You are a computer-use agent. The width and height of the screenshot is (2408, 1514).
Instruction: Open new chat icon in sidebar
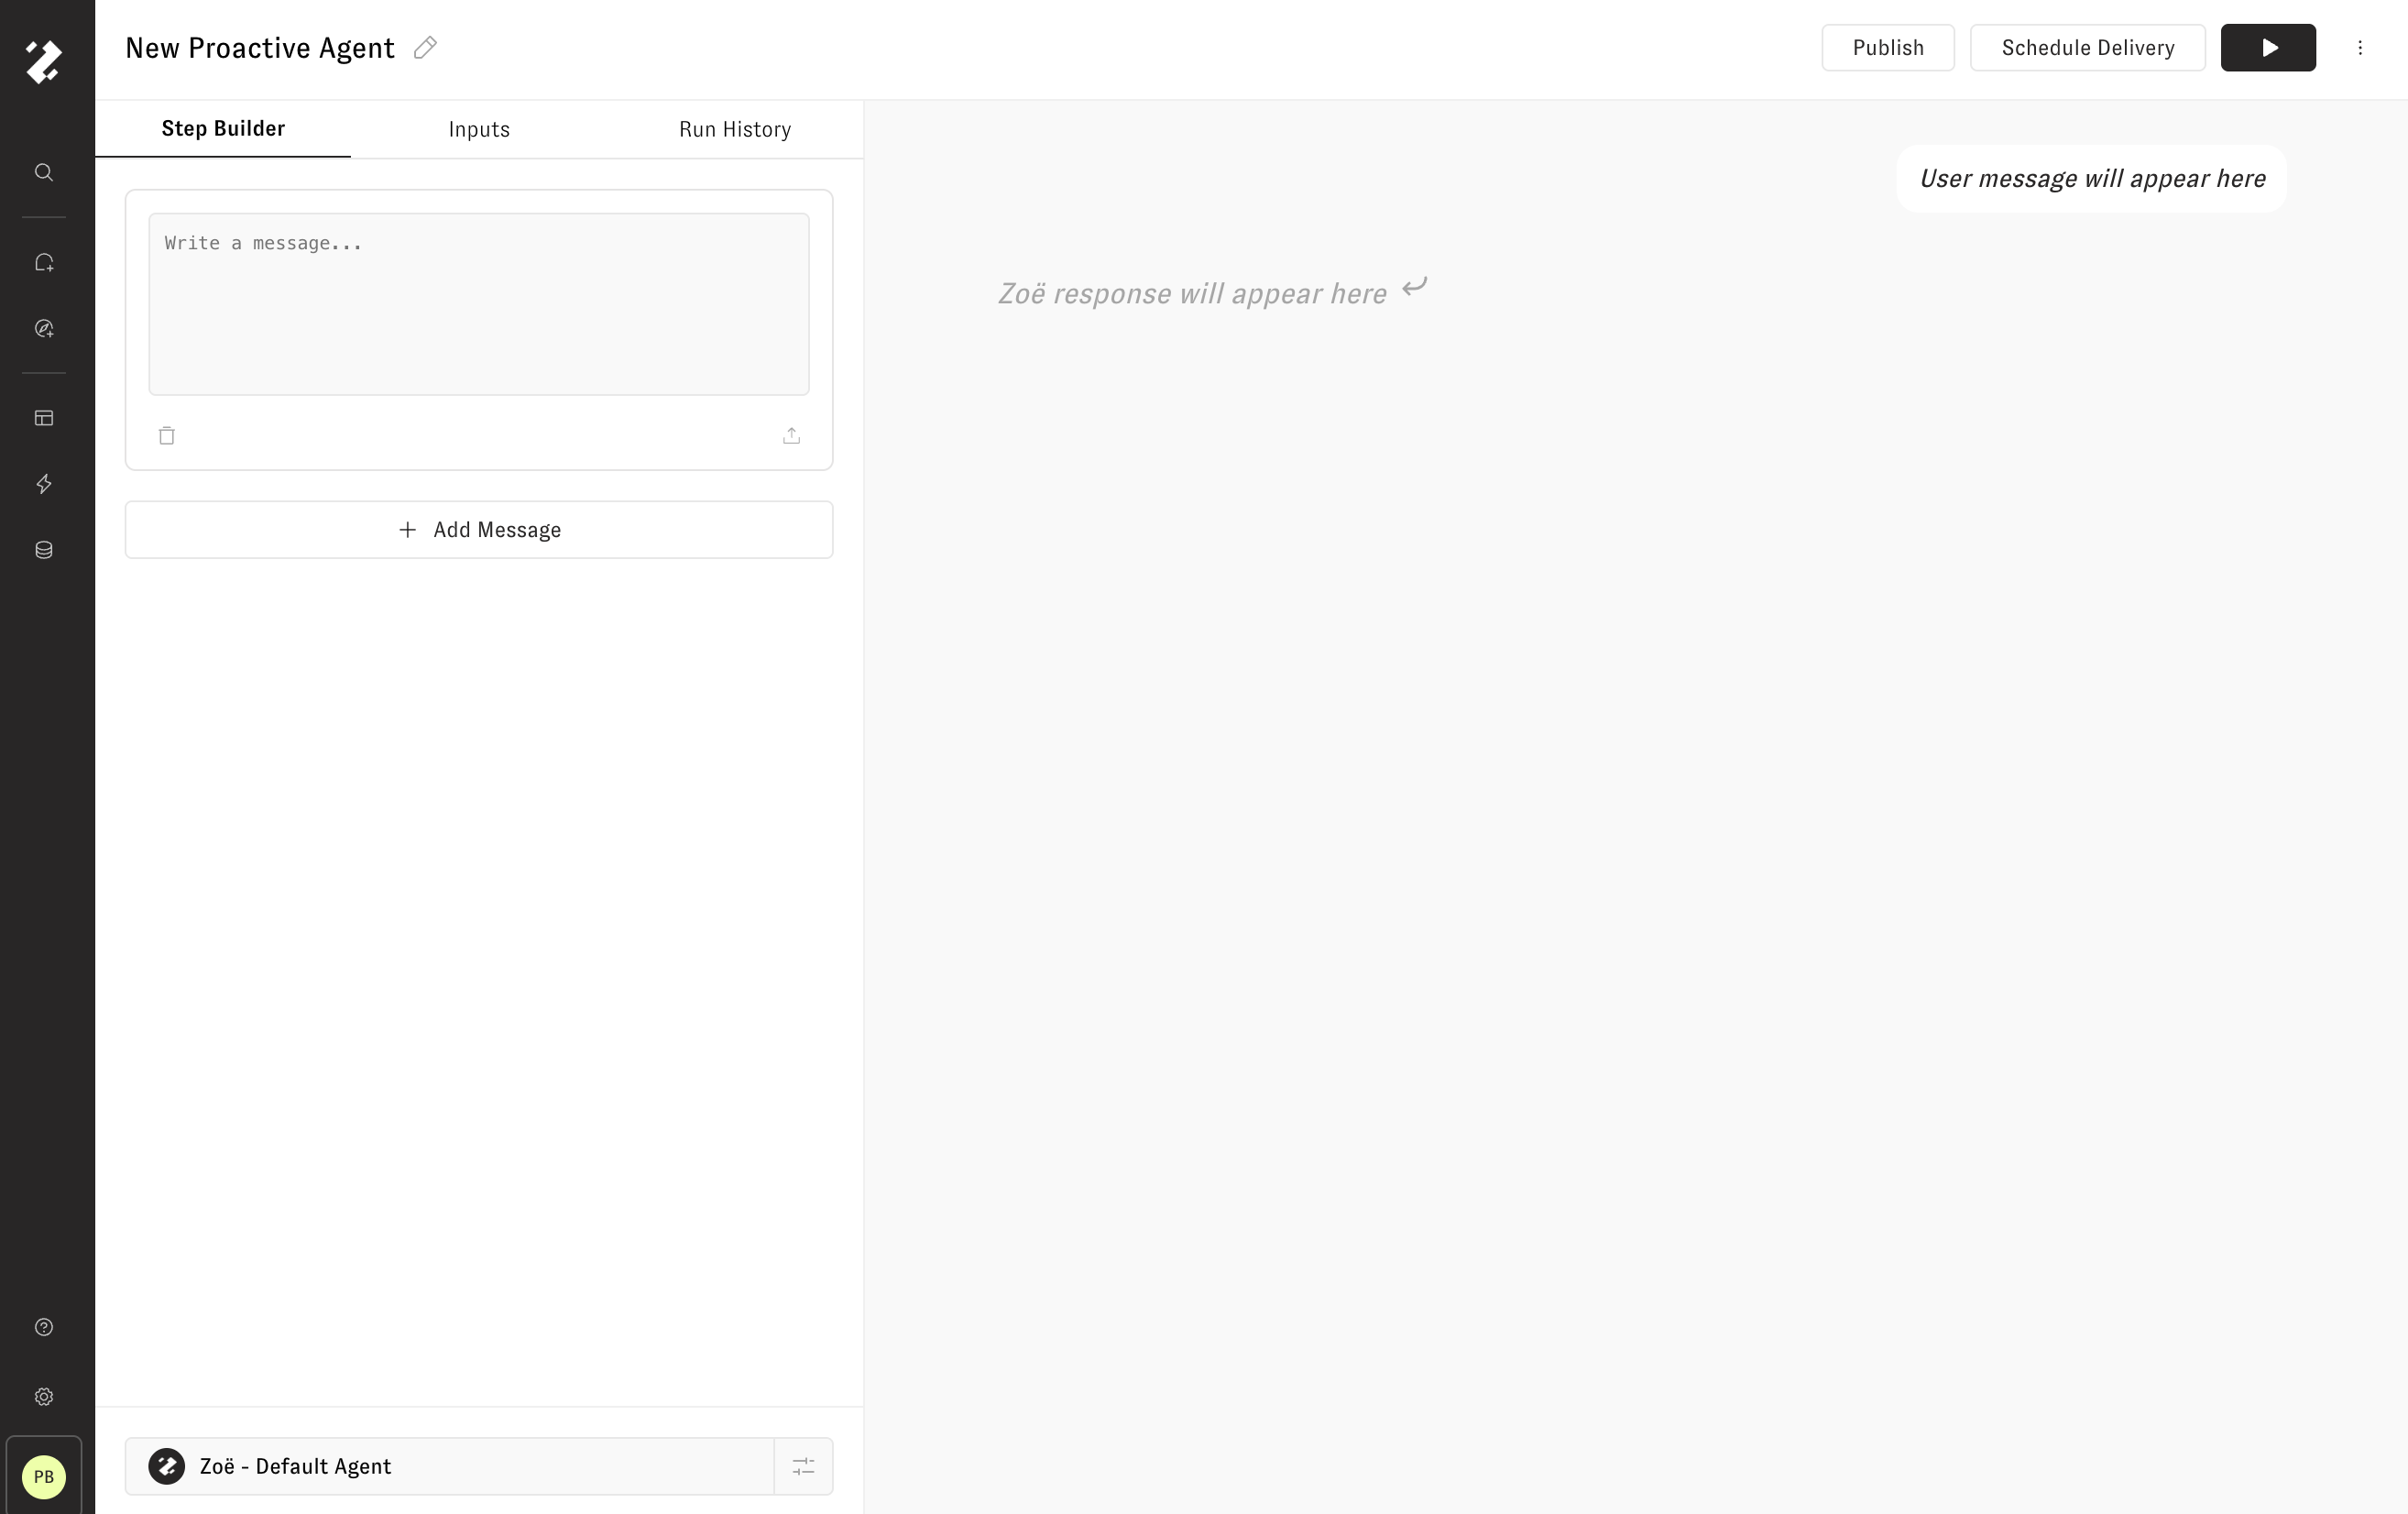click(x=44, y=263)
